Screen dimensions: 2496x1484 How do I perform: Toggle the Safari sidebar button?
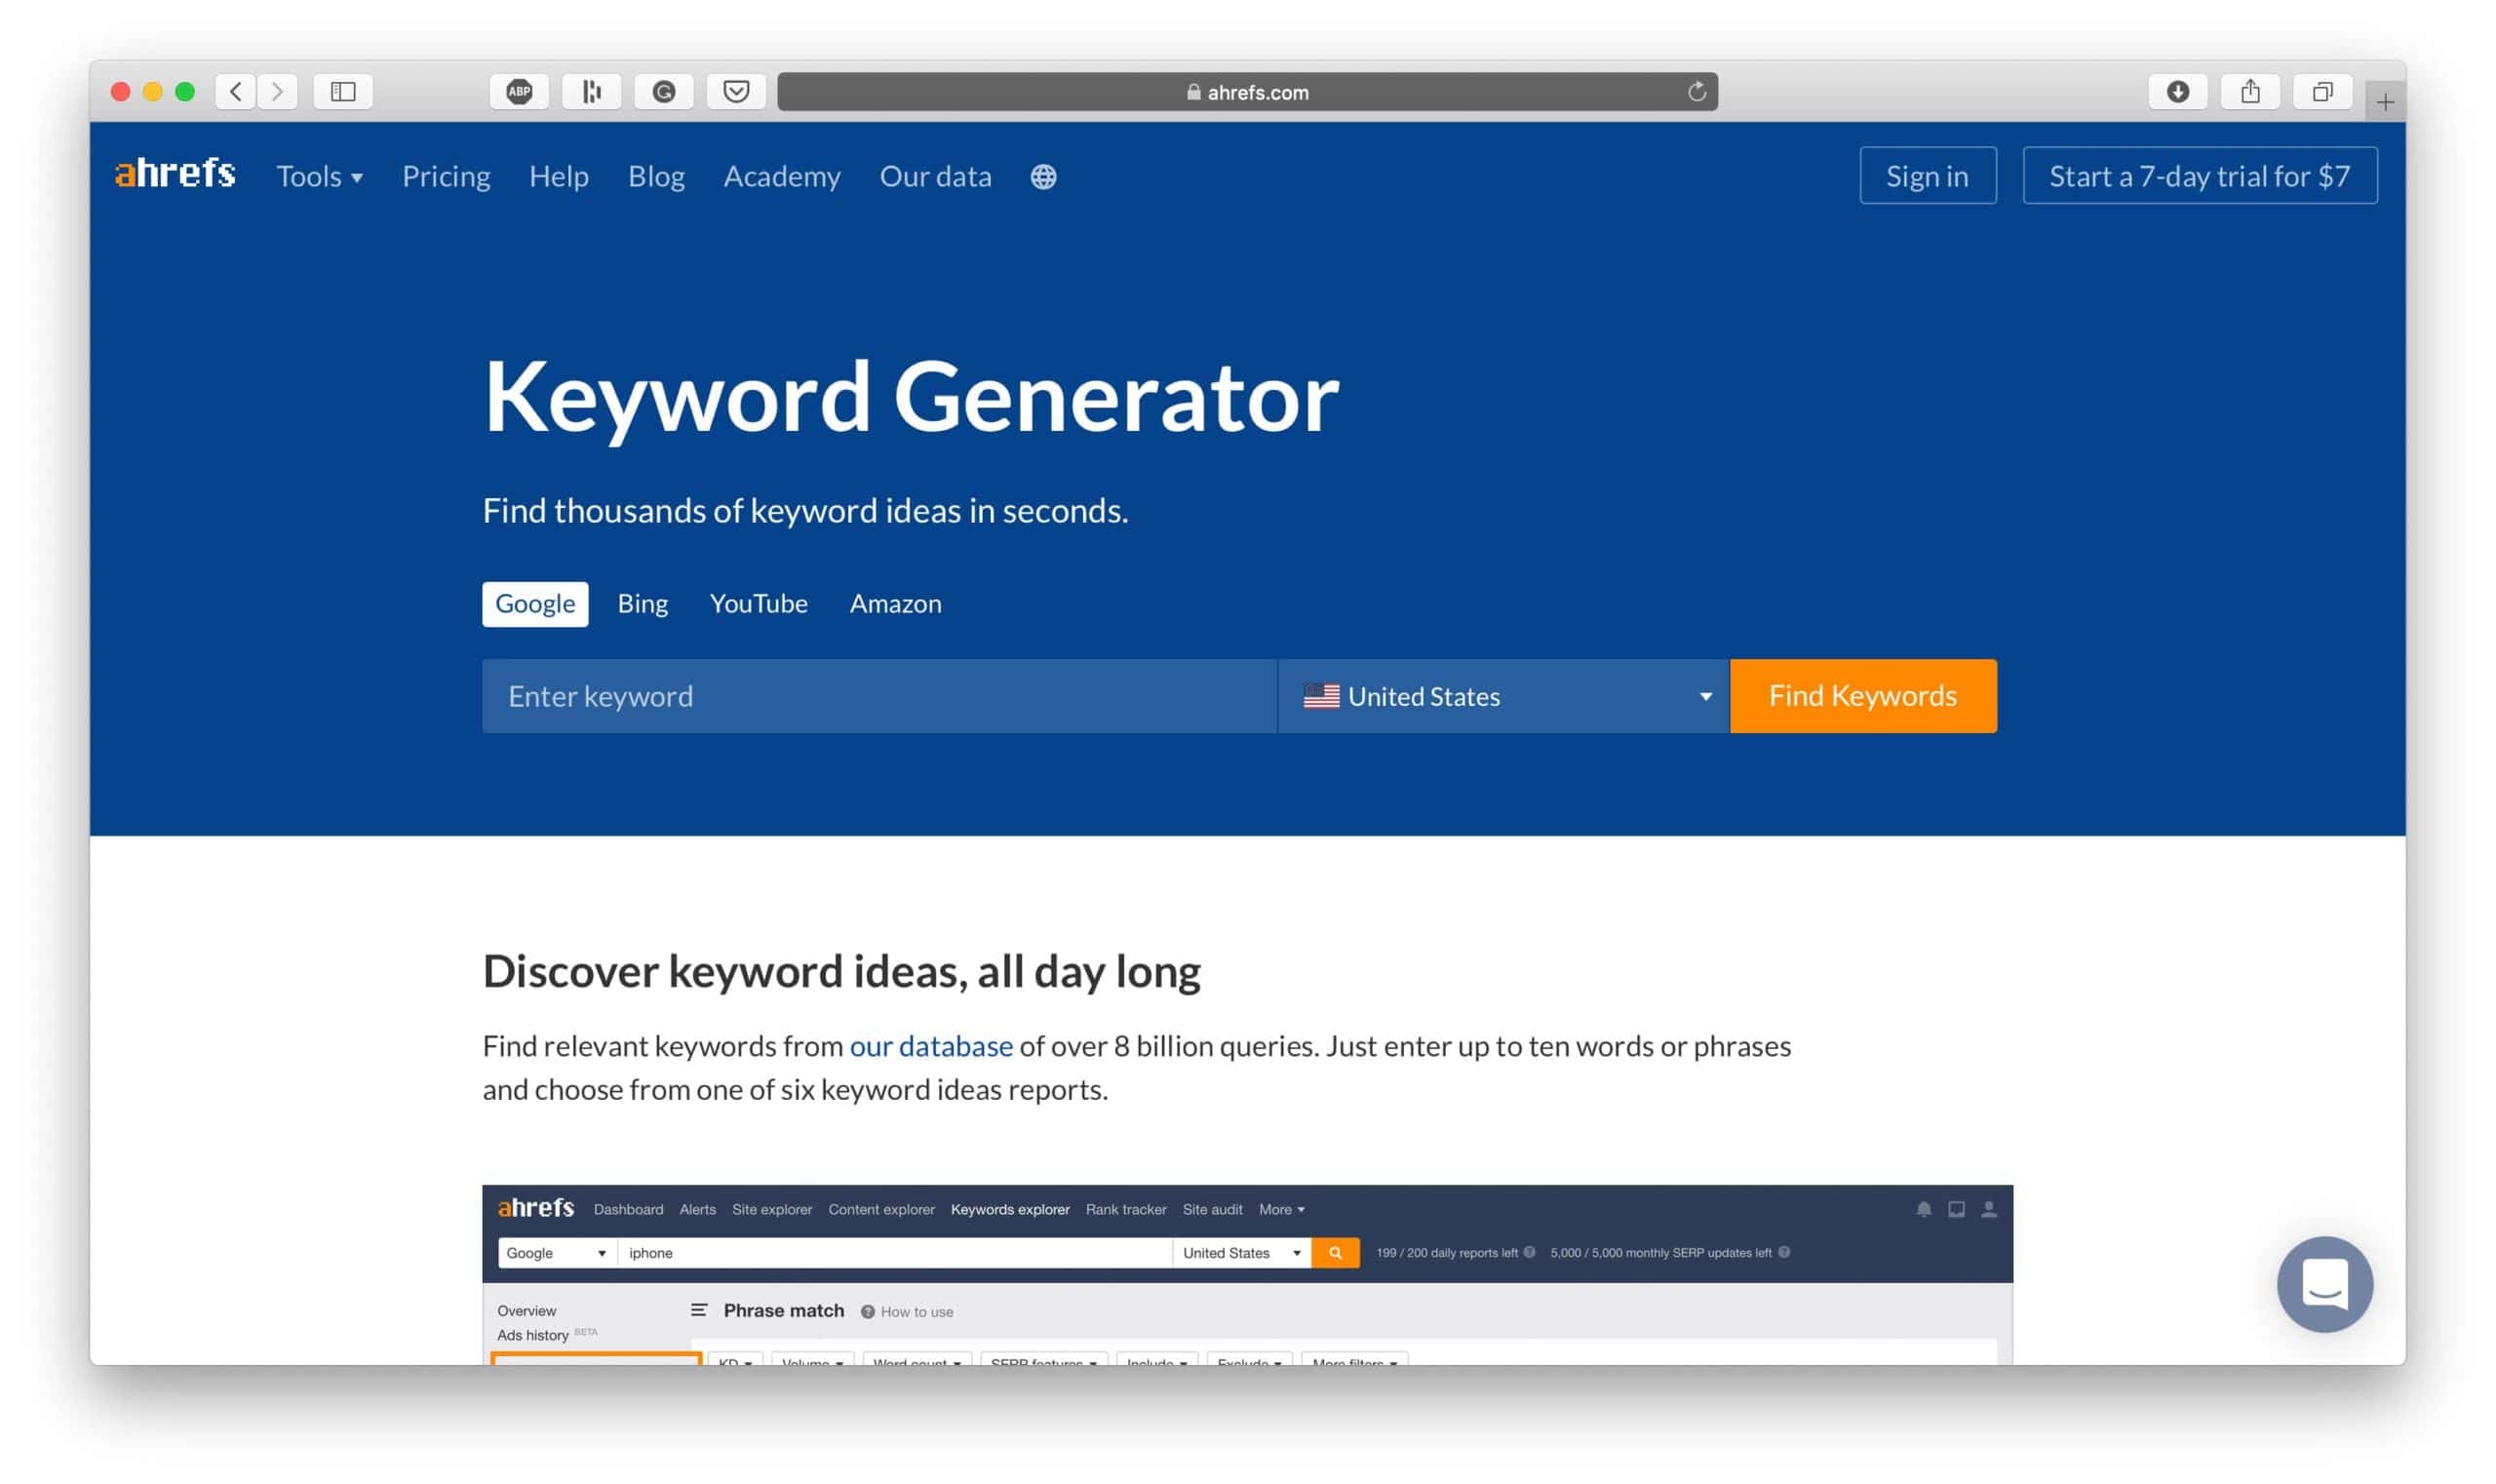pyautogui.click(x=343, y=92)
